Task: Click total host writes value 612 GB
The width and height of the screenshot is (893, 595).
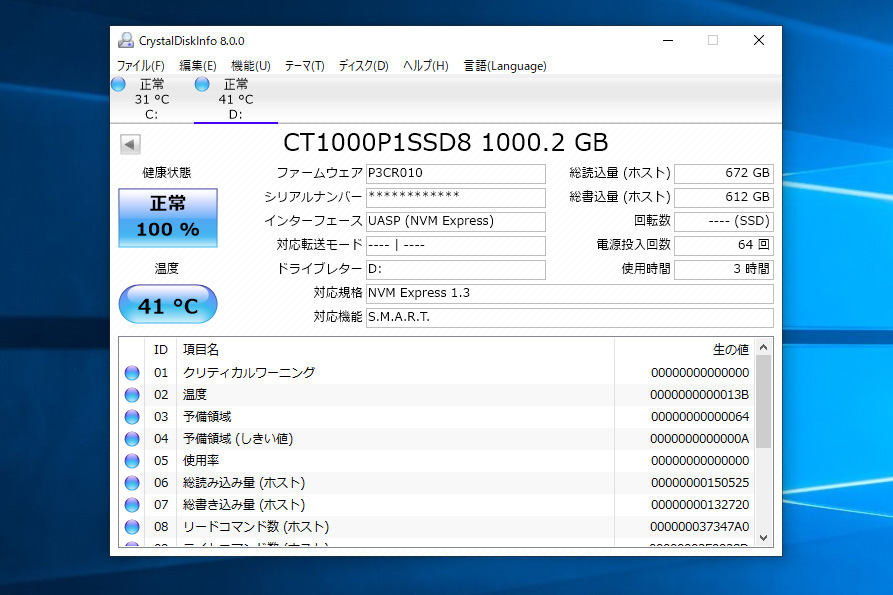Action: (x=724, y=197)
